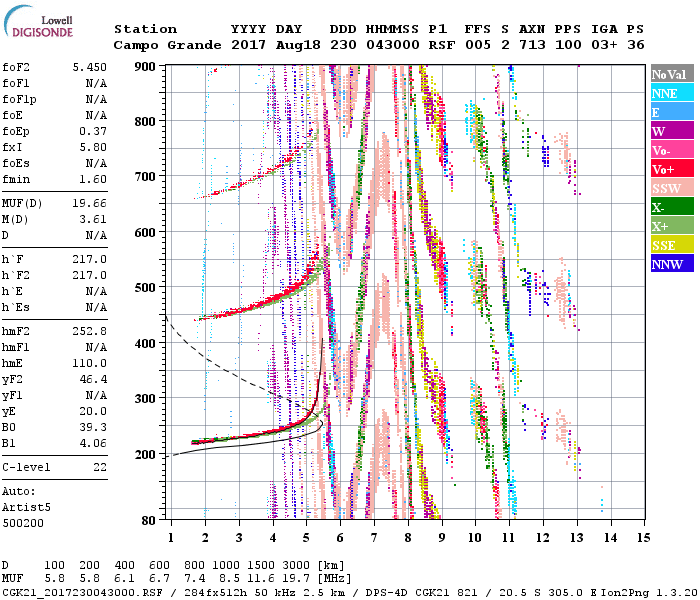Click the hmE value 110.0

coord(90,363)
